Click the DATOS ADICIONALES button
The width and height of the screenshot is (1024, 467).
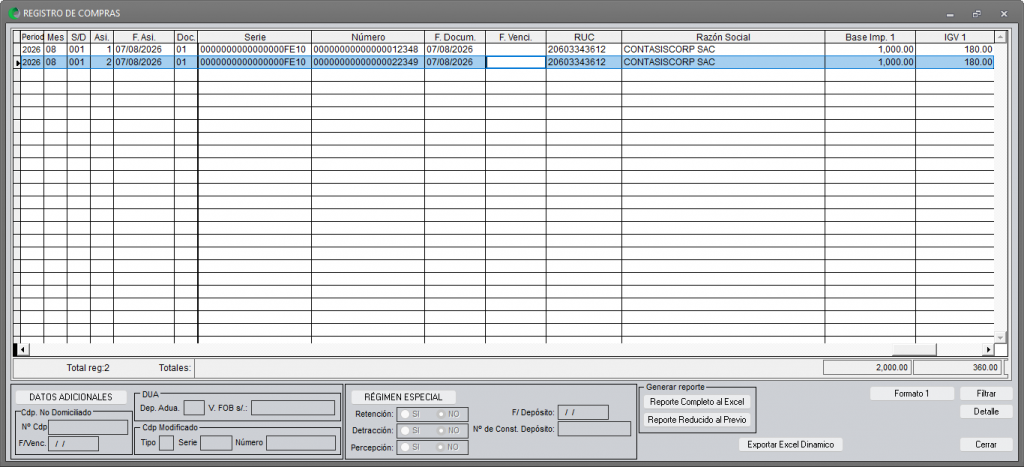coord(71,397)
